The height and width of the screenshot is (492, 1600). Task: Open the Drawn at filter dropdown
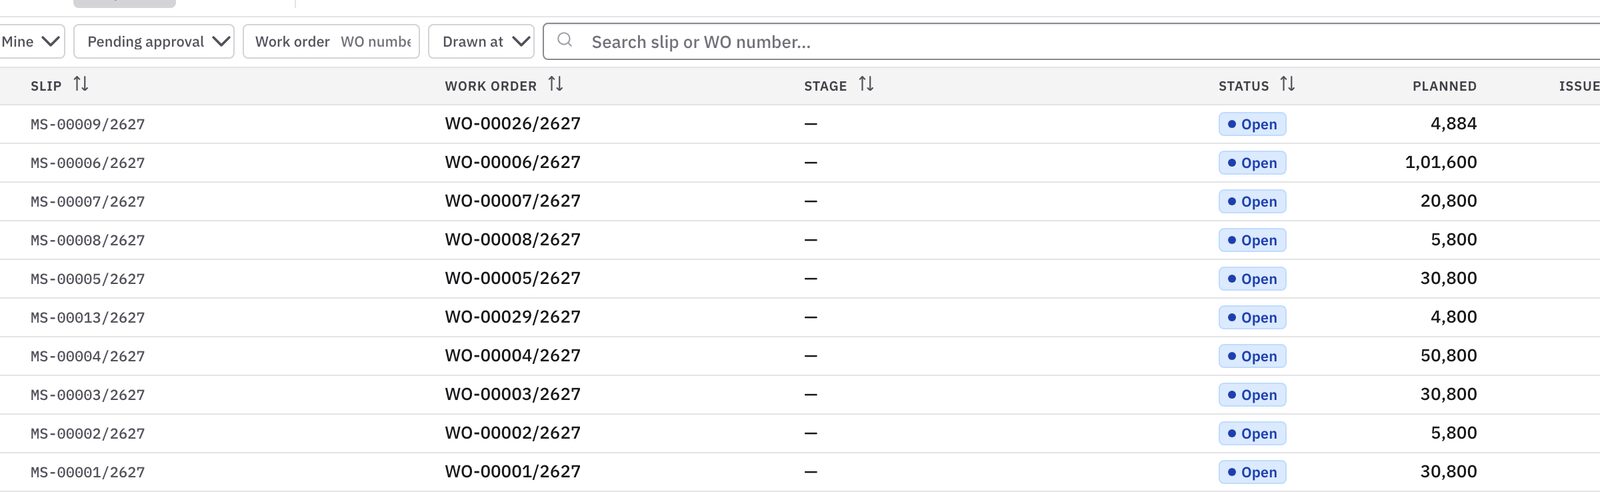(481, 41)
